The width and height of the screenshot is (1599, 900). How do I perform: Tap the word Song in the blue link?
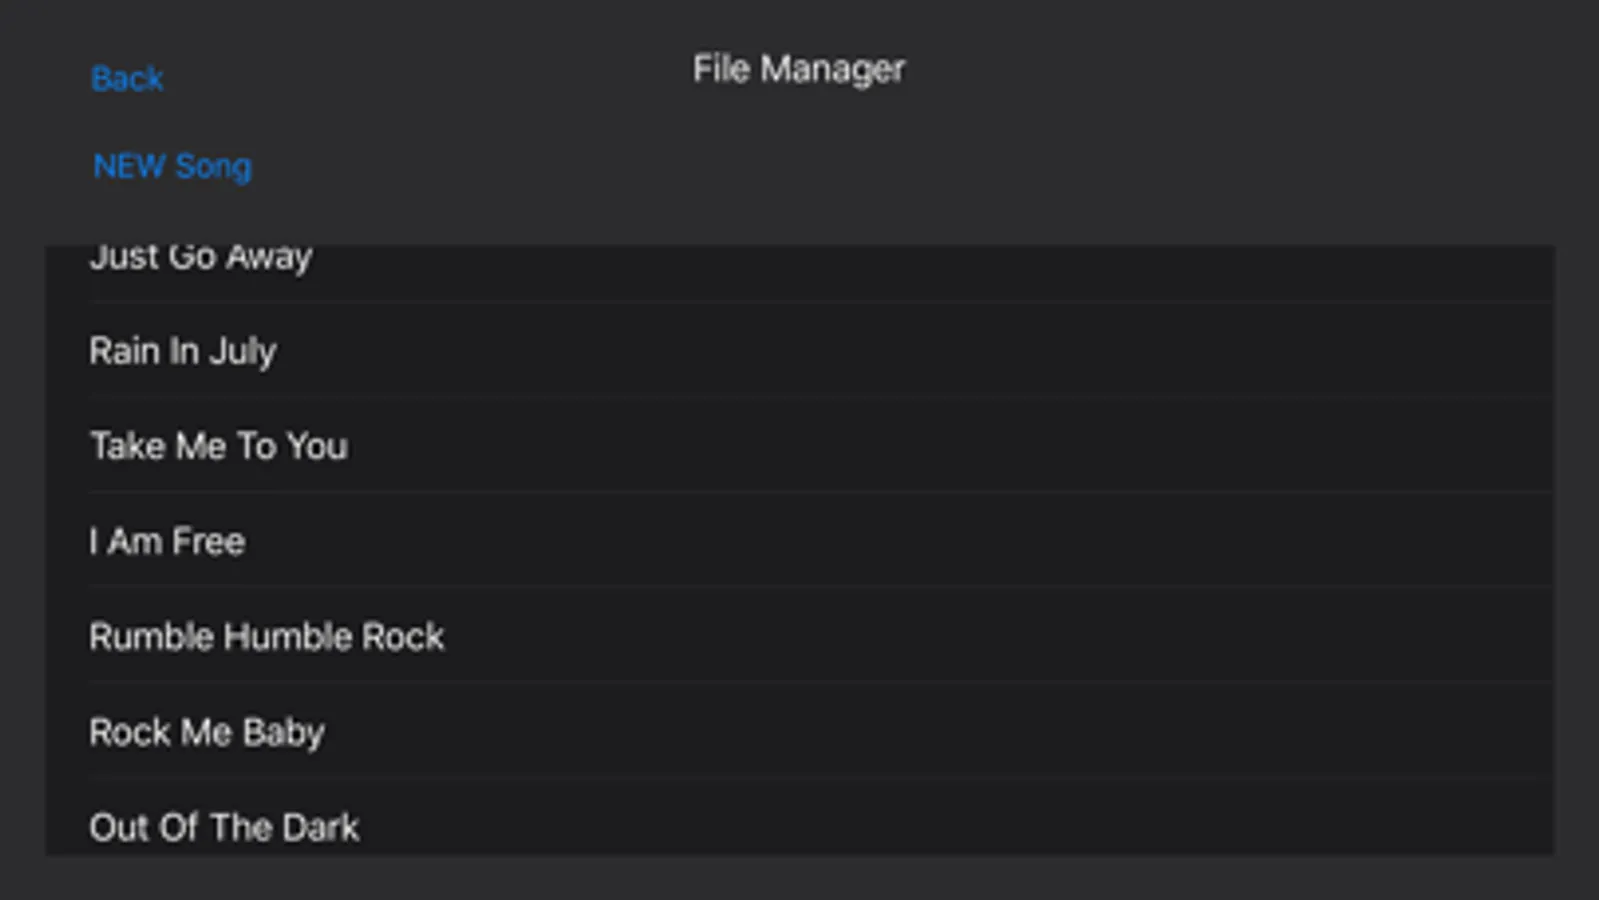[x=213, y=166]
